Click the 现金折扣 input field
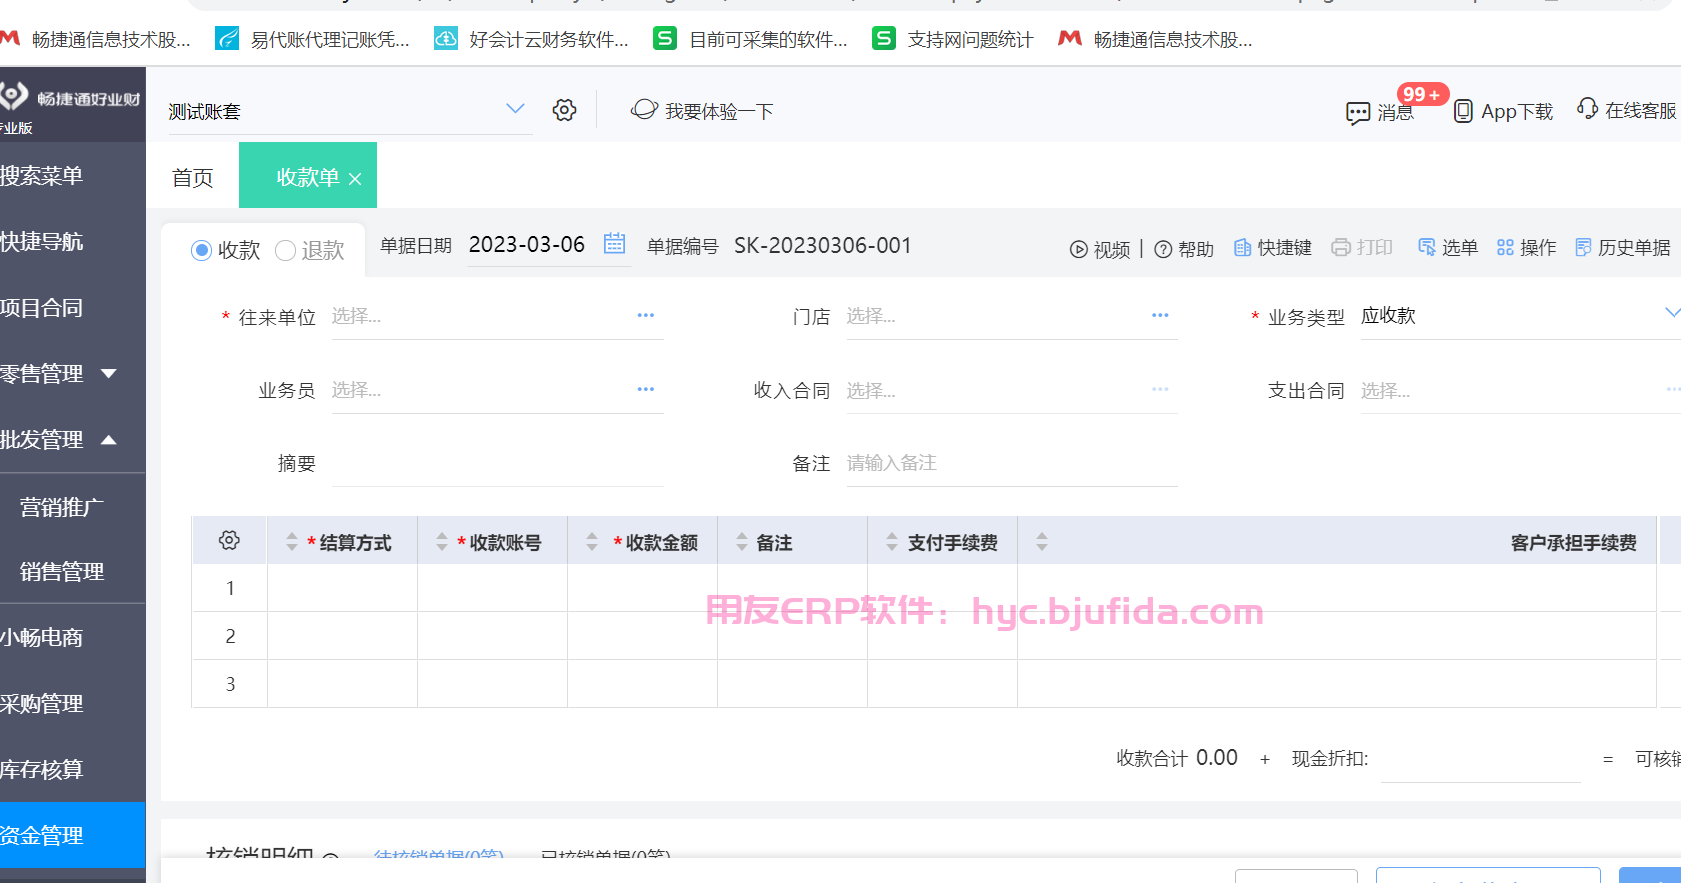1681x883 pixels. (1480, 758)
